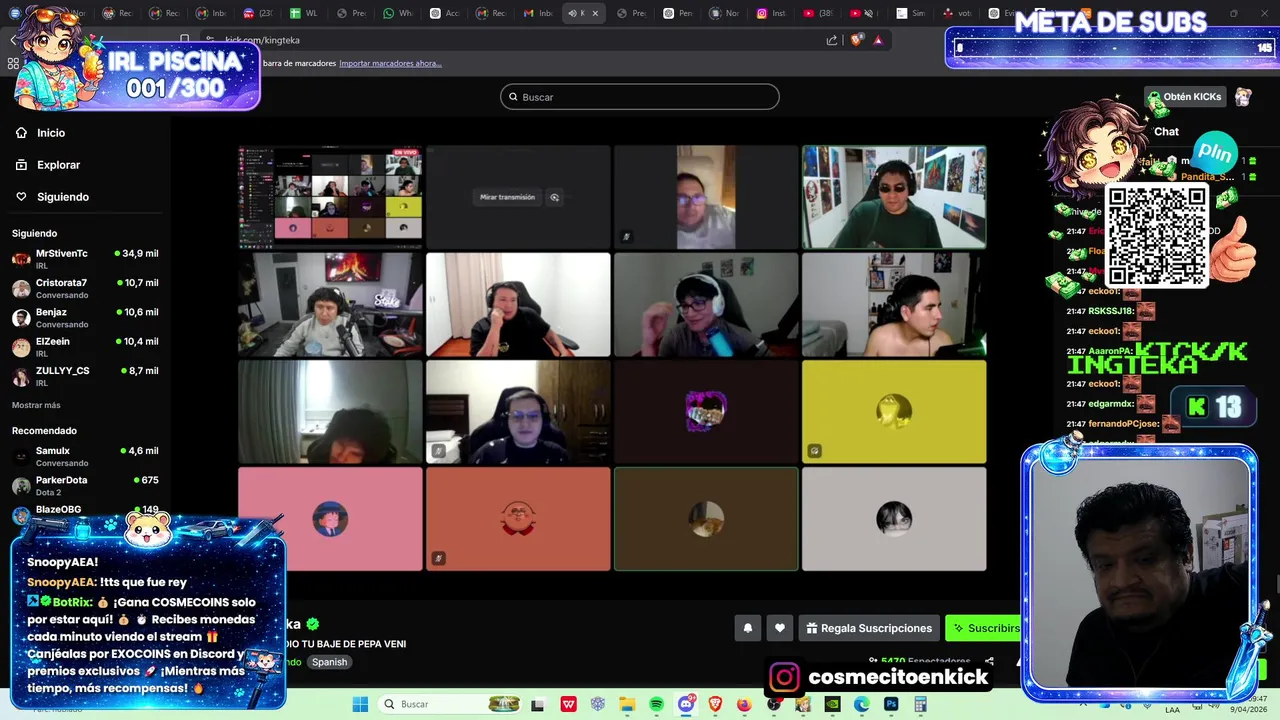Open the Inicio sidebar item
Screen dimensions: 1280x720
coord(51,133)
